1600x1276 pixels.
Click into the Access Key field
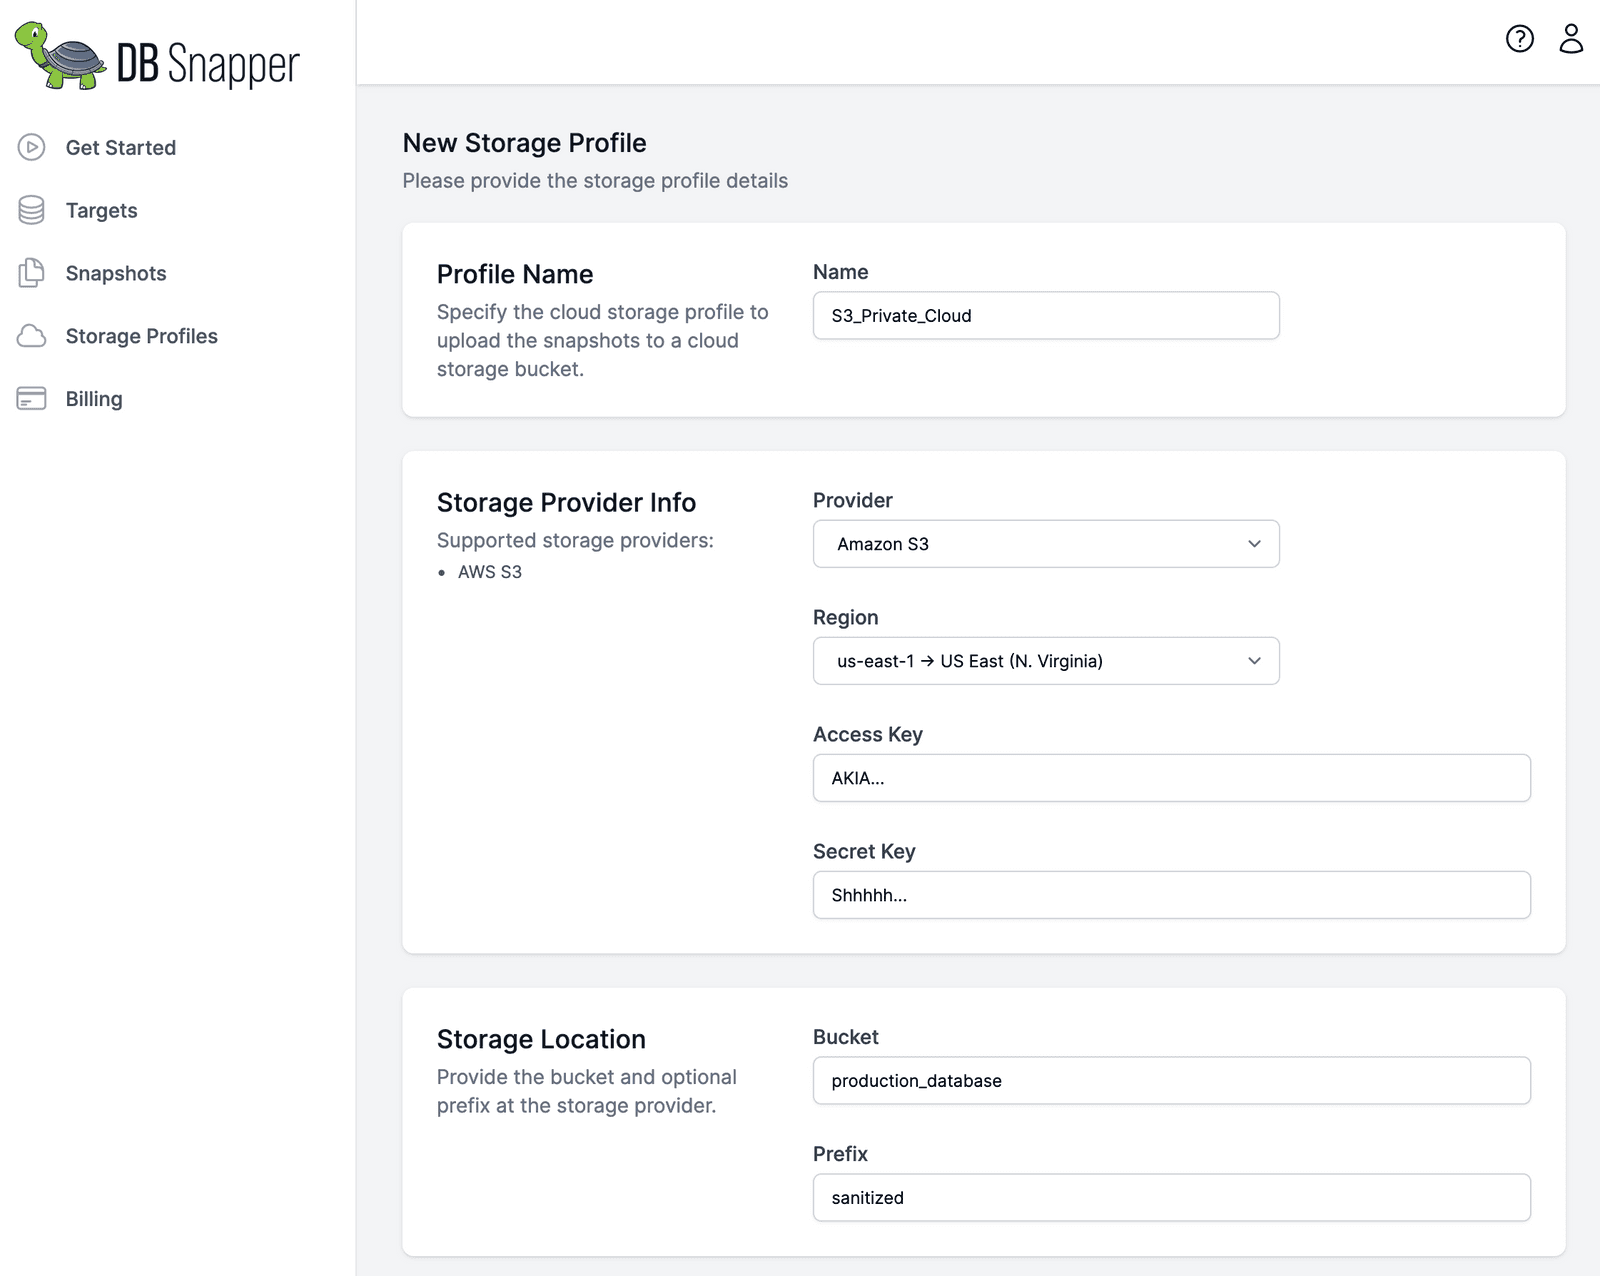1171,778
